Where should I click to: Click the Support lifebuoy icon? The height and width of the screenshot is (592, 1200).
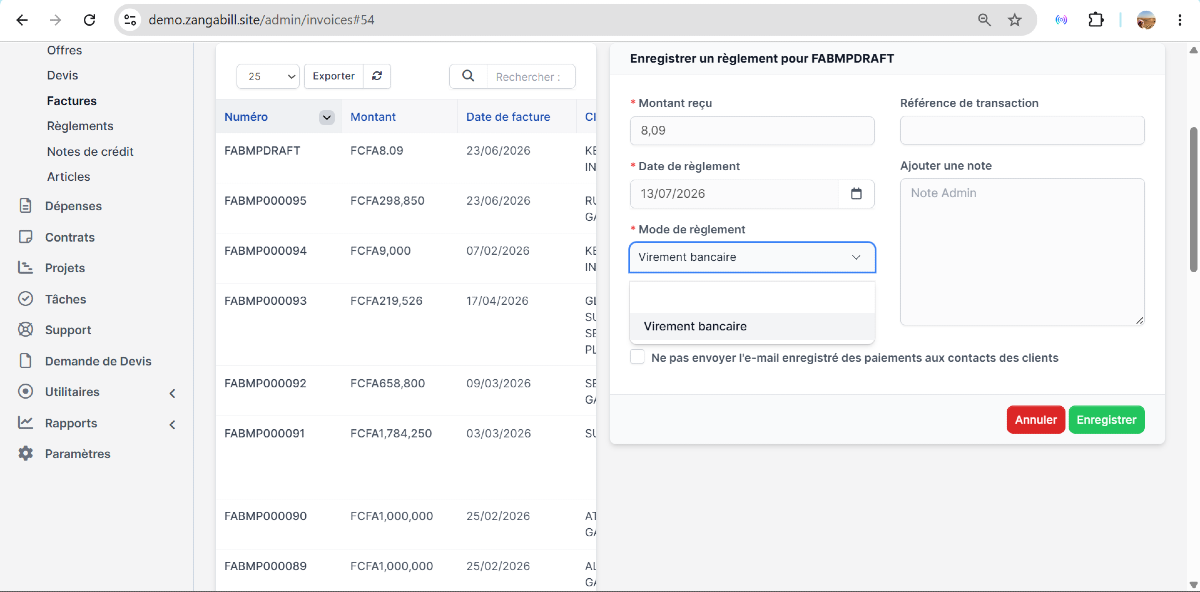[x=26, y=330]
